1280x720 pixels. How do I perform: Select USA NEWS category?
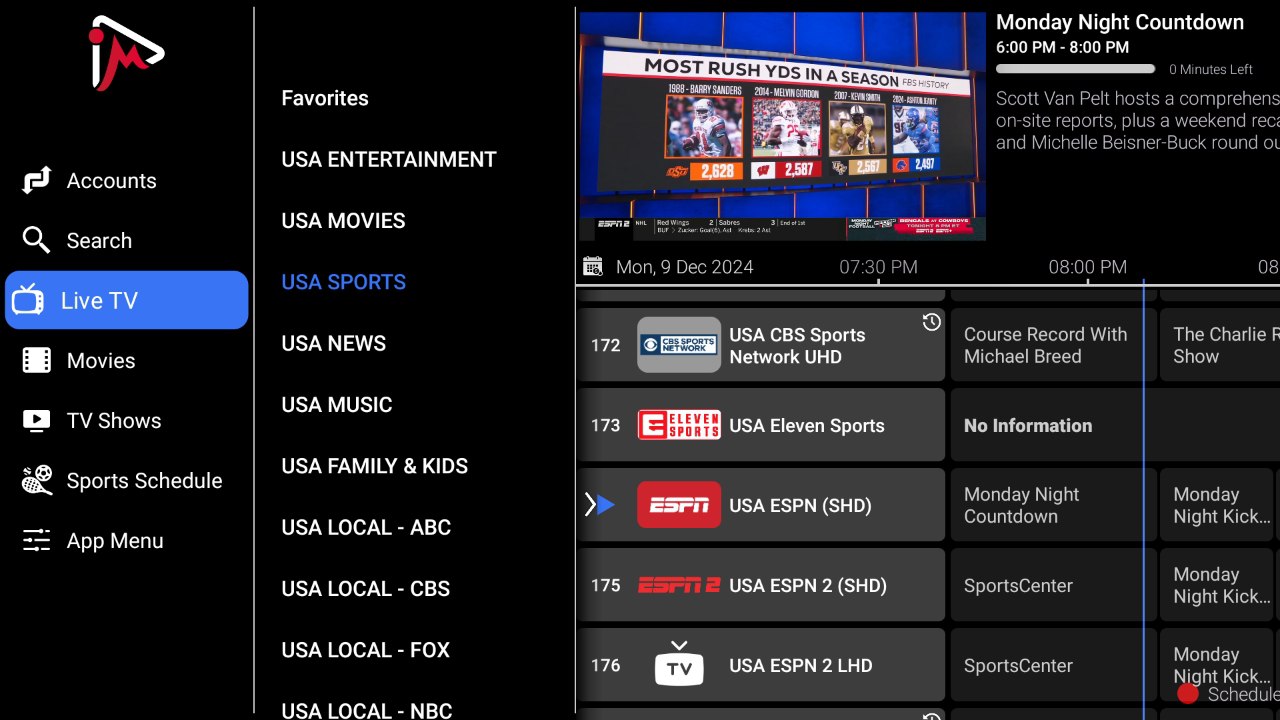(333, 344)
